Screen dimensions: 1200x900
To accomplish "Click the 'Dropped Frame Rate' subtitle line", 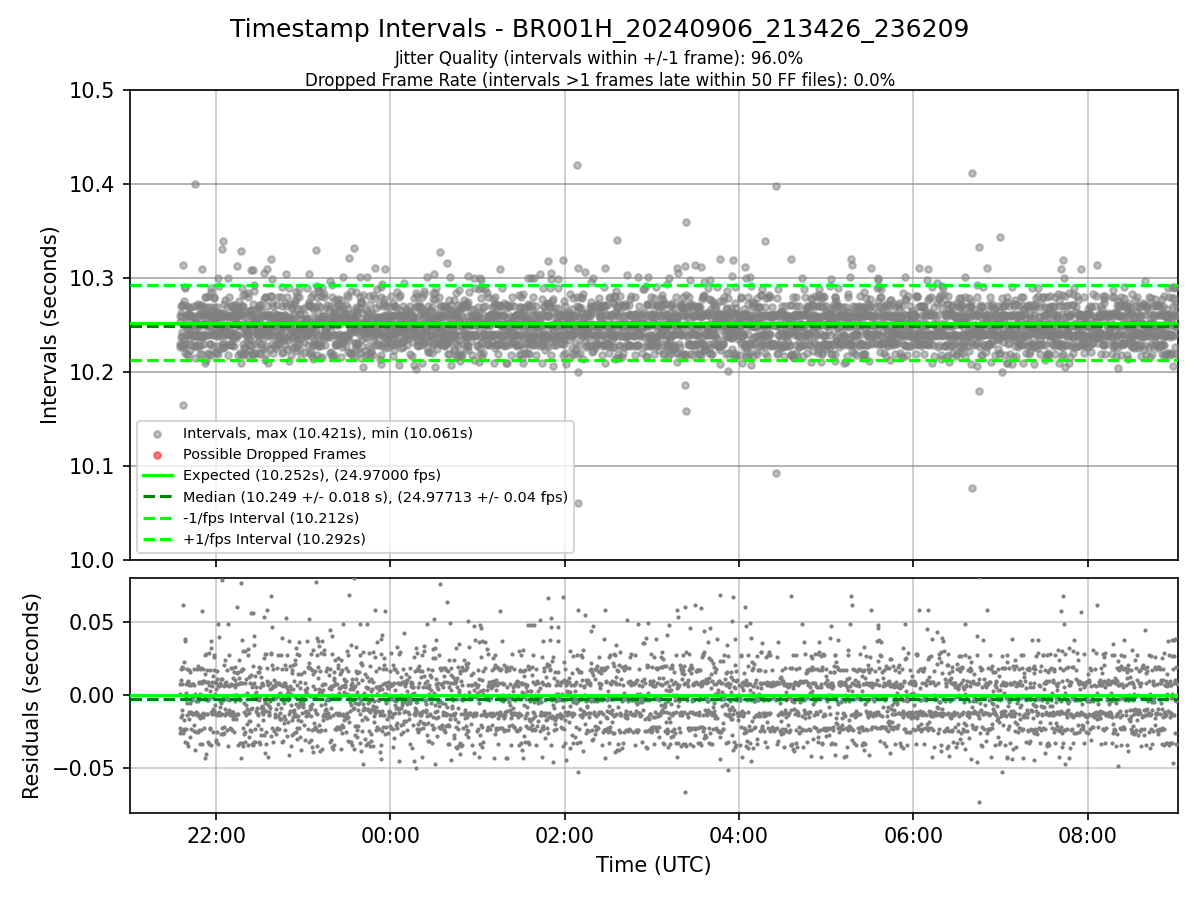I will pyautogui.click(x=599, y=80).
